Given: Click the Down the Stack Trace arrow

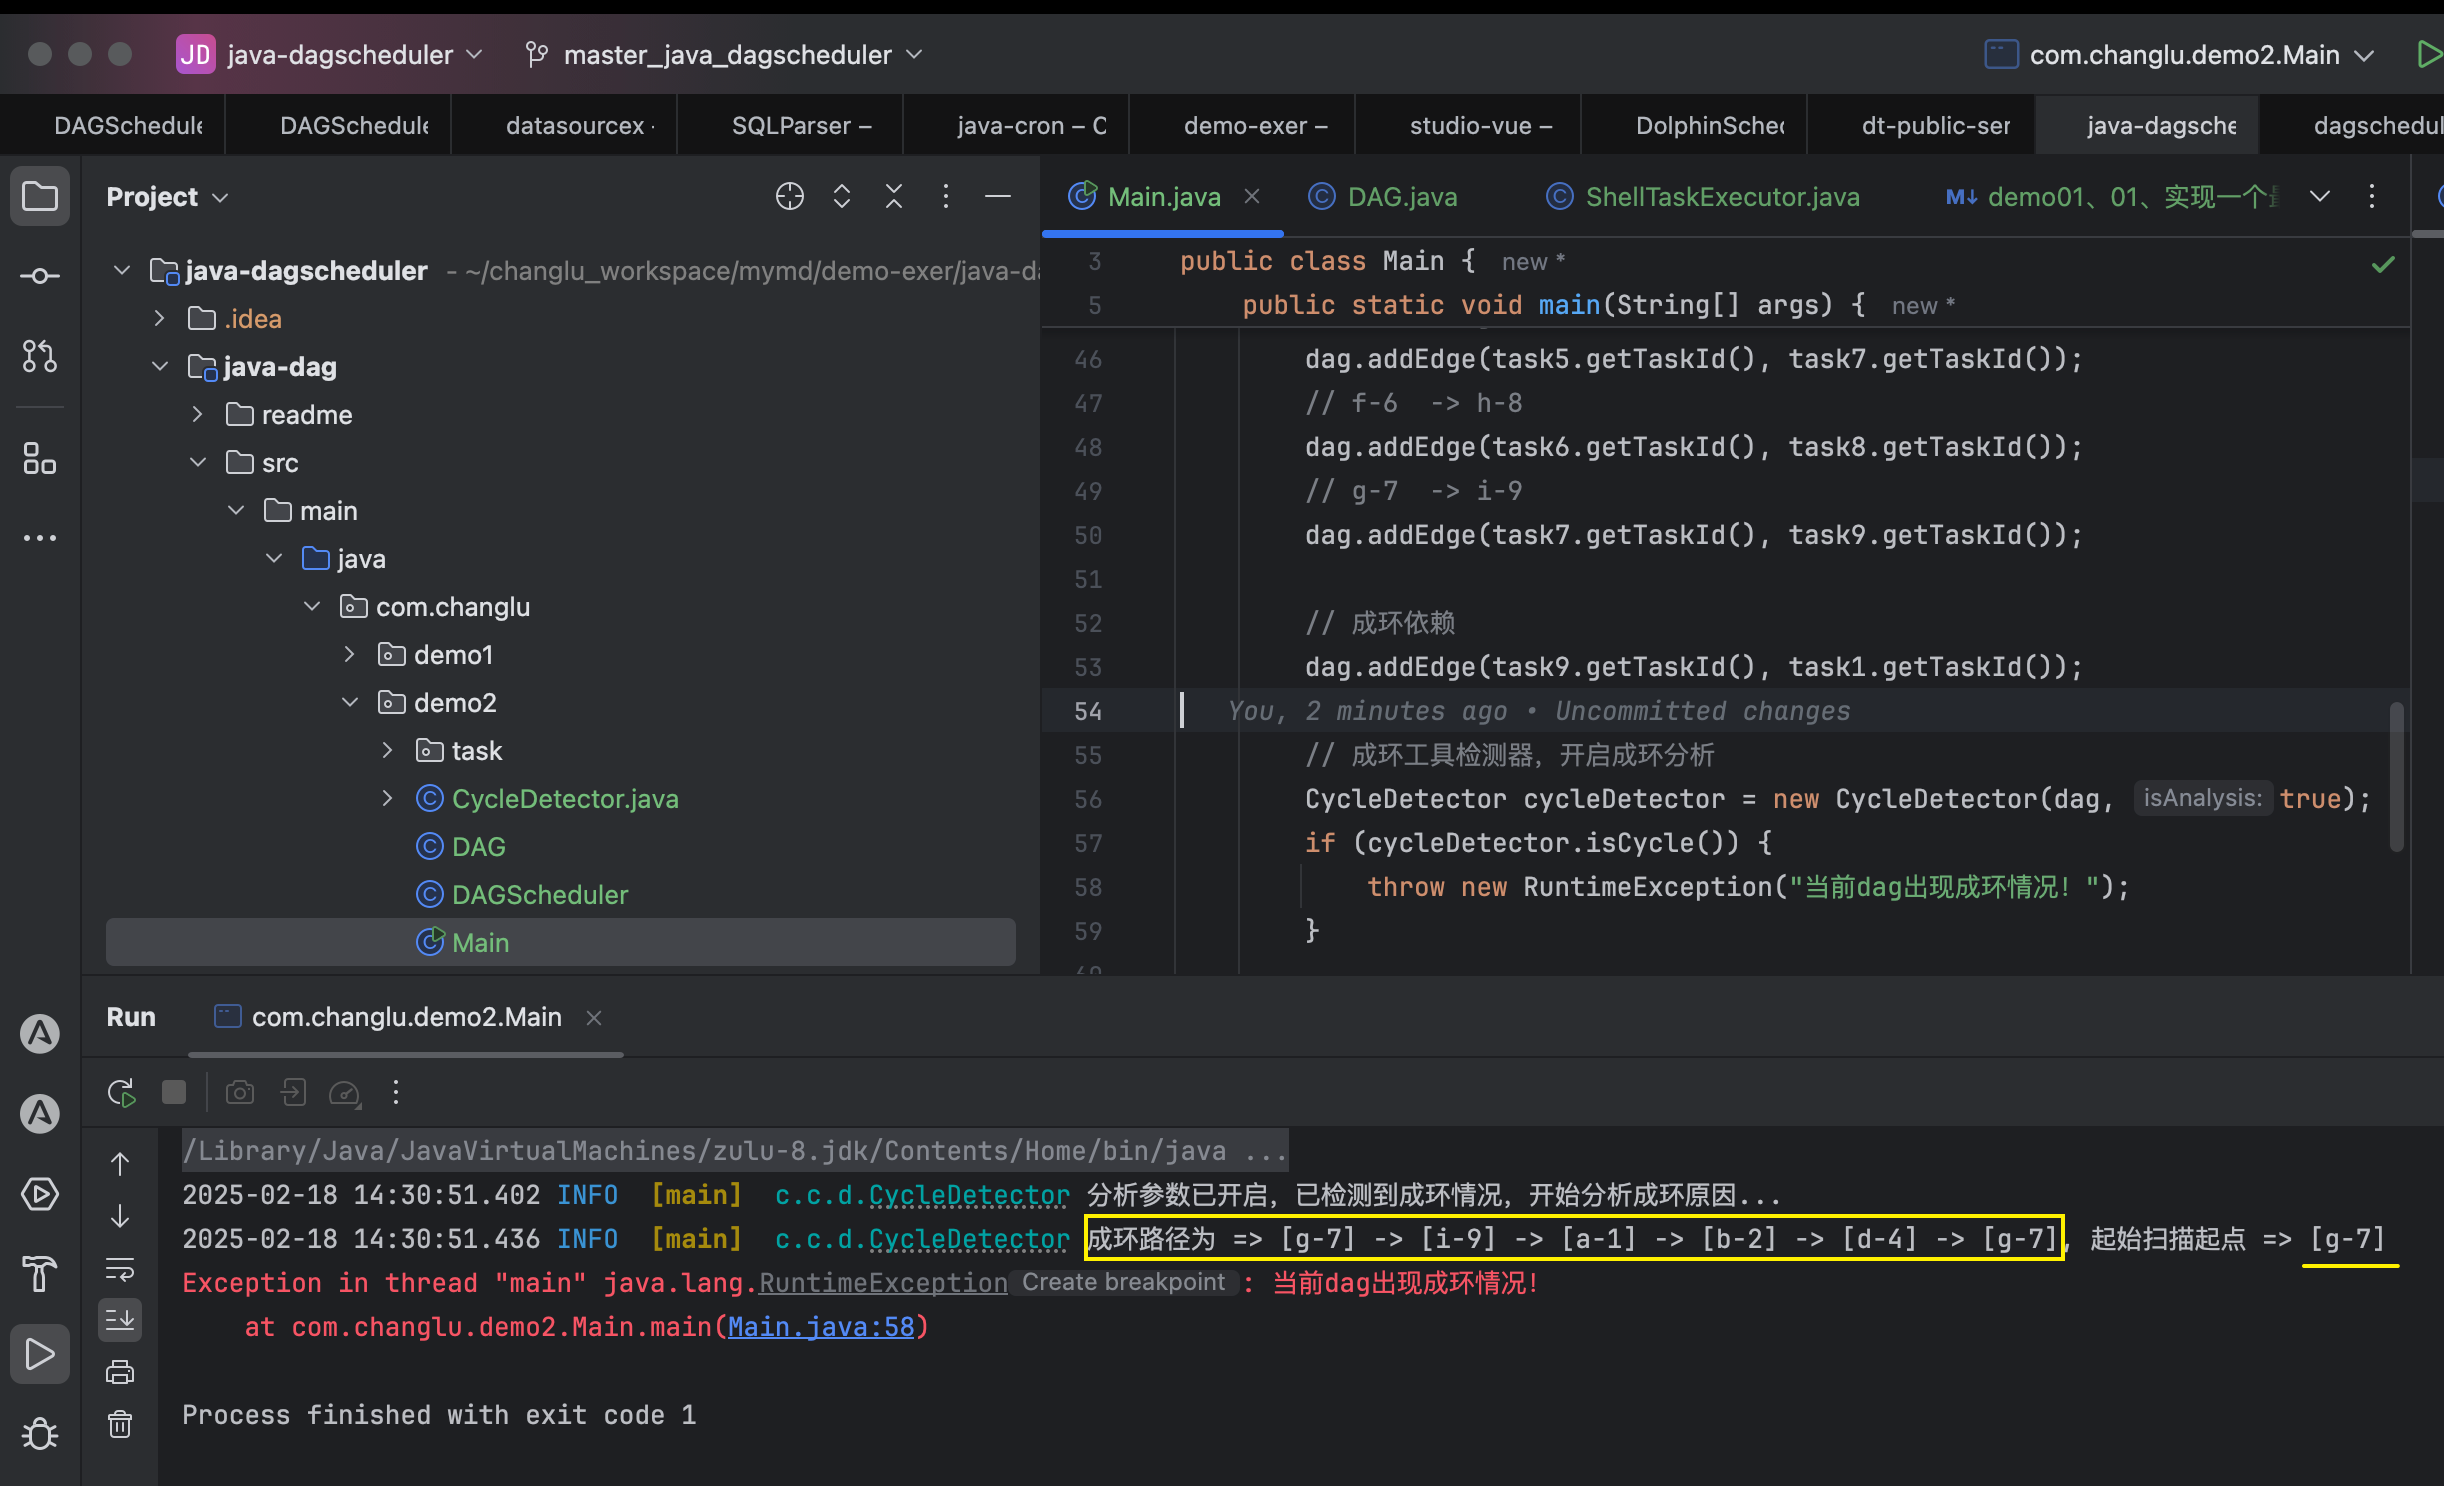Looking at the screenshot, I should coord(120,1216).
